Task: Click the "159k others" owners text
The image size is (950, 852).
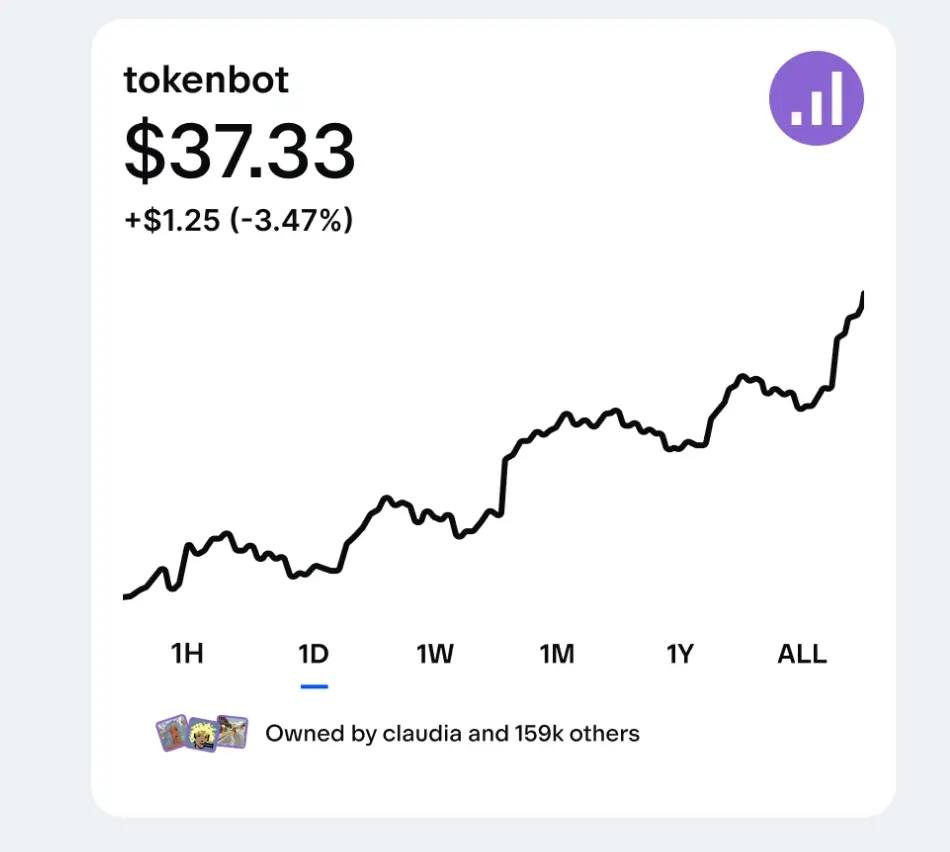Action: [x=577, y=734]
